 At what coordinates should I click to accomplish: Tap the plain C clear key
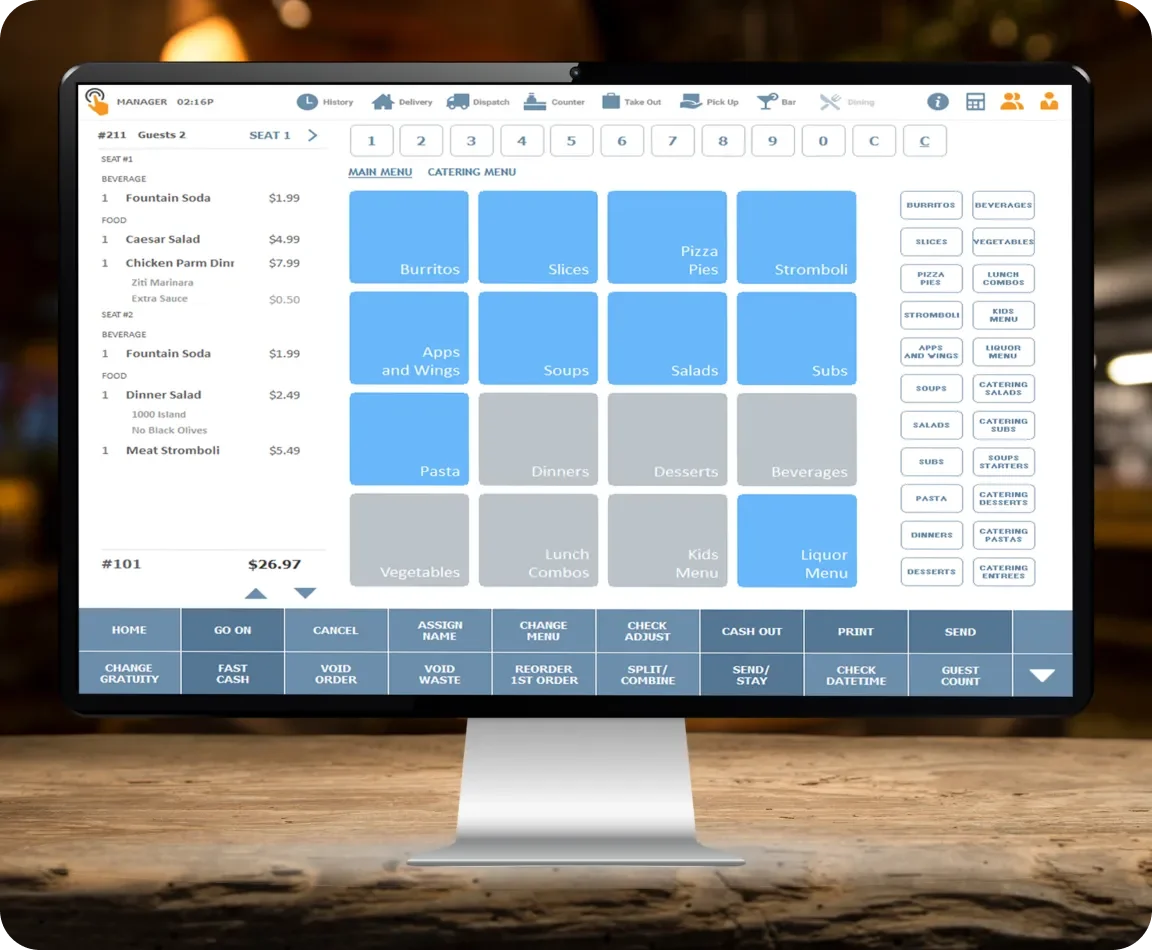(874, 141)
